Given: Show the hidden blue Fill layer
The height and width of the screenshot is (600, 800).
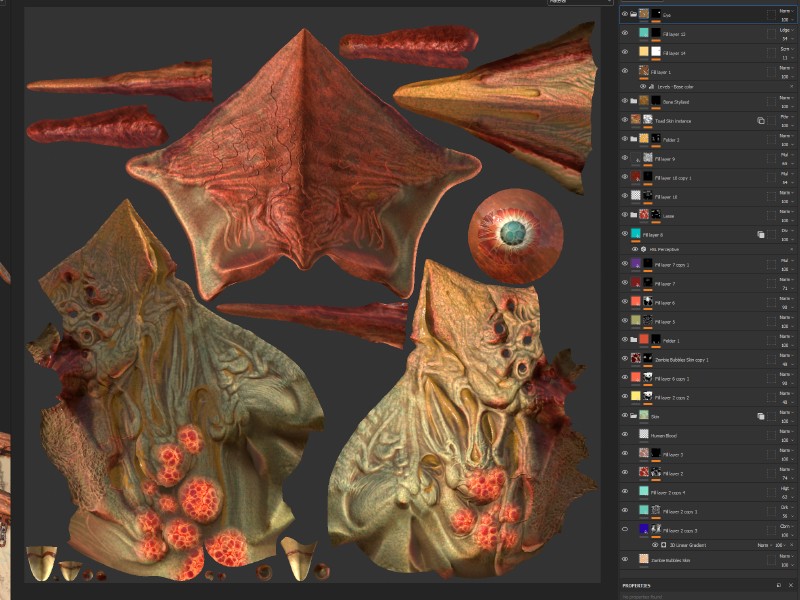Looking at the screenshot, I should (x=625, y=530).
